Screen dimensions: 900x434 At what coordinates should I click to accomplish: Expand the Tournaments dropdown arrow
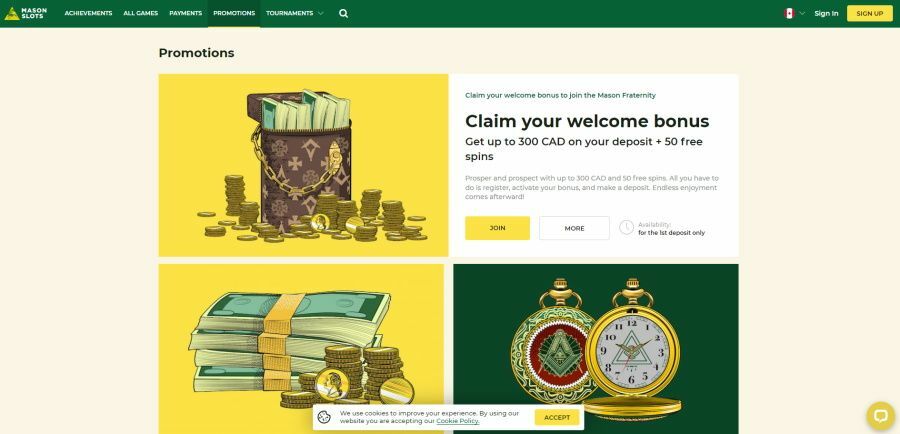click(320, 13)
